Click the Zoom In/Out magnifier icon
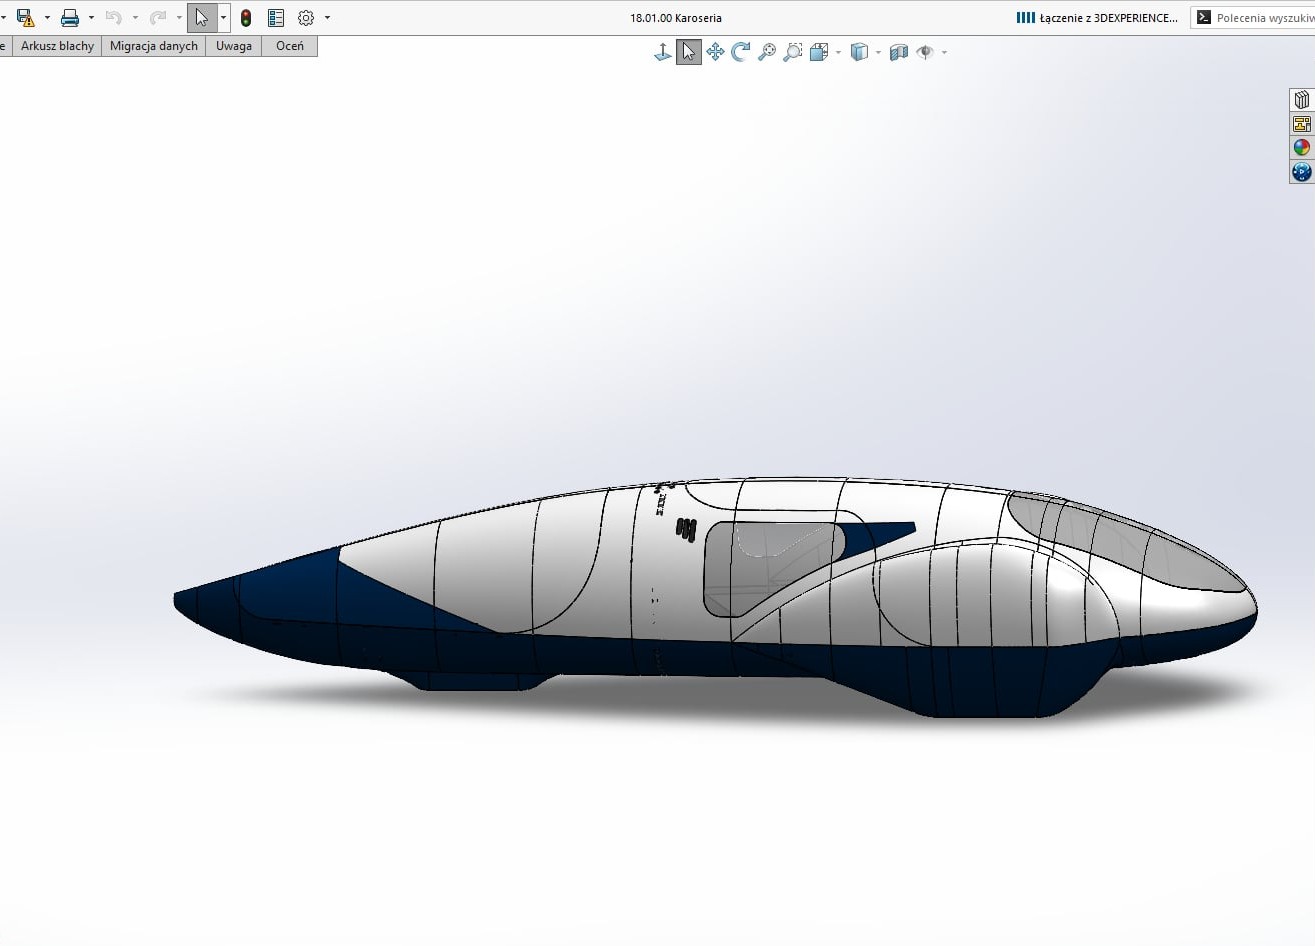Image resolution: width=1315 pixels, height=946 pixels. [766, 51]
